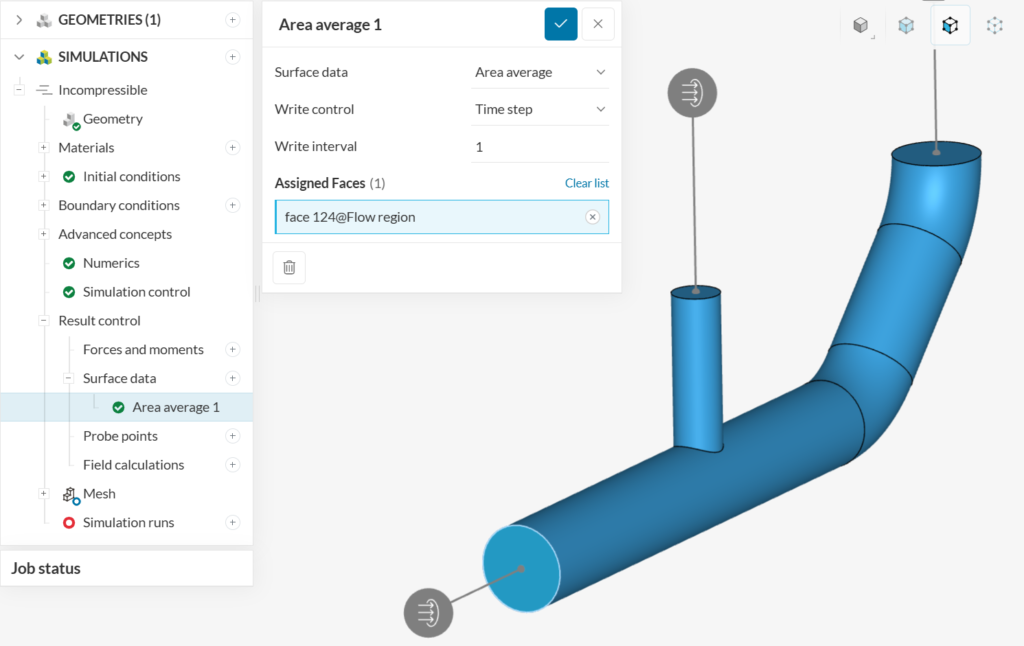This screenshot has width=1024, height=646.
Task: Click the flow inlet arrow symbol near the pipe opening
Action: 428,612
